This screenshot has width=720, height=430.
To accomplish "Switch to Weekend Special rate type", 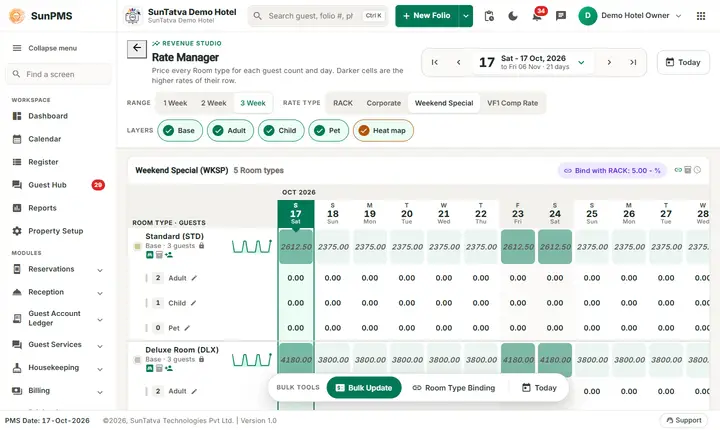I will coord(444,103).
